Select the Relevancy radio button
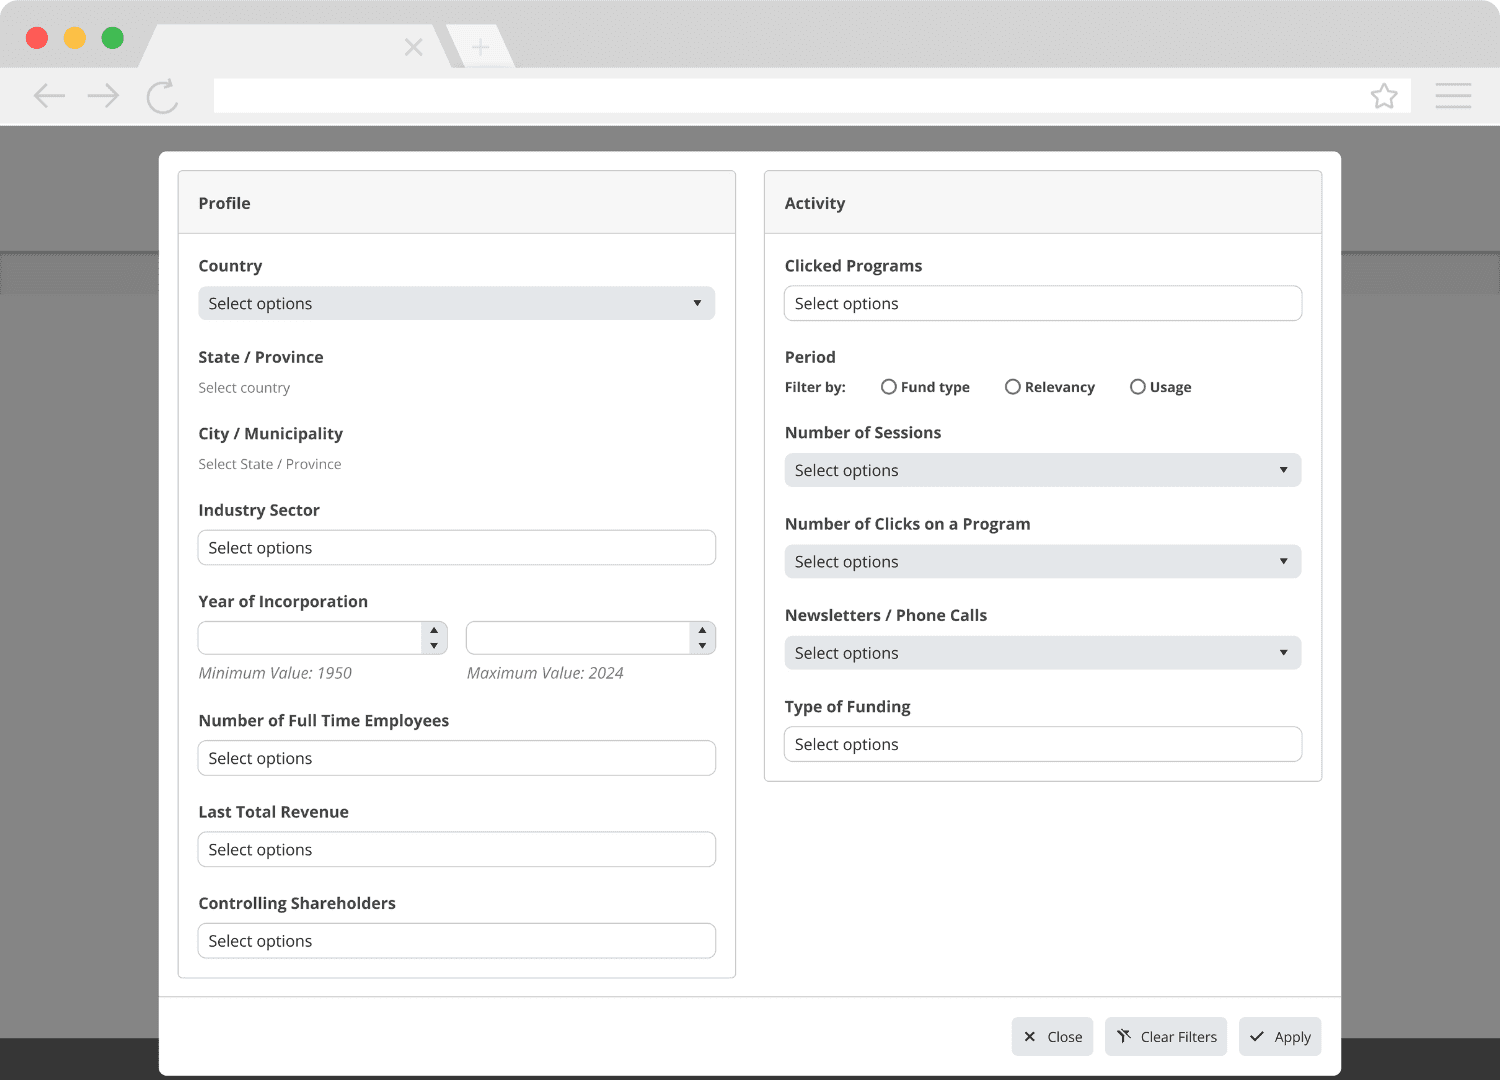The height and width of the screenshot is (1080, 1500). 1013,386
